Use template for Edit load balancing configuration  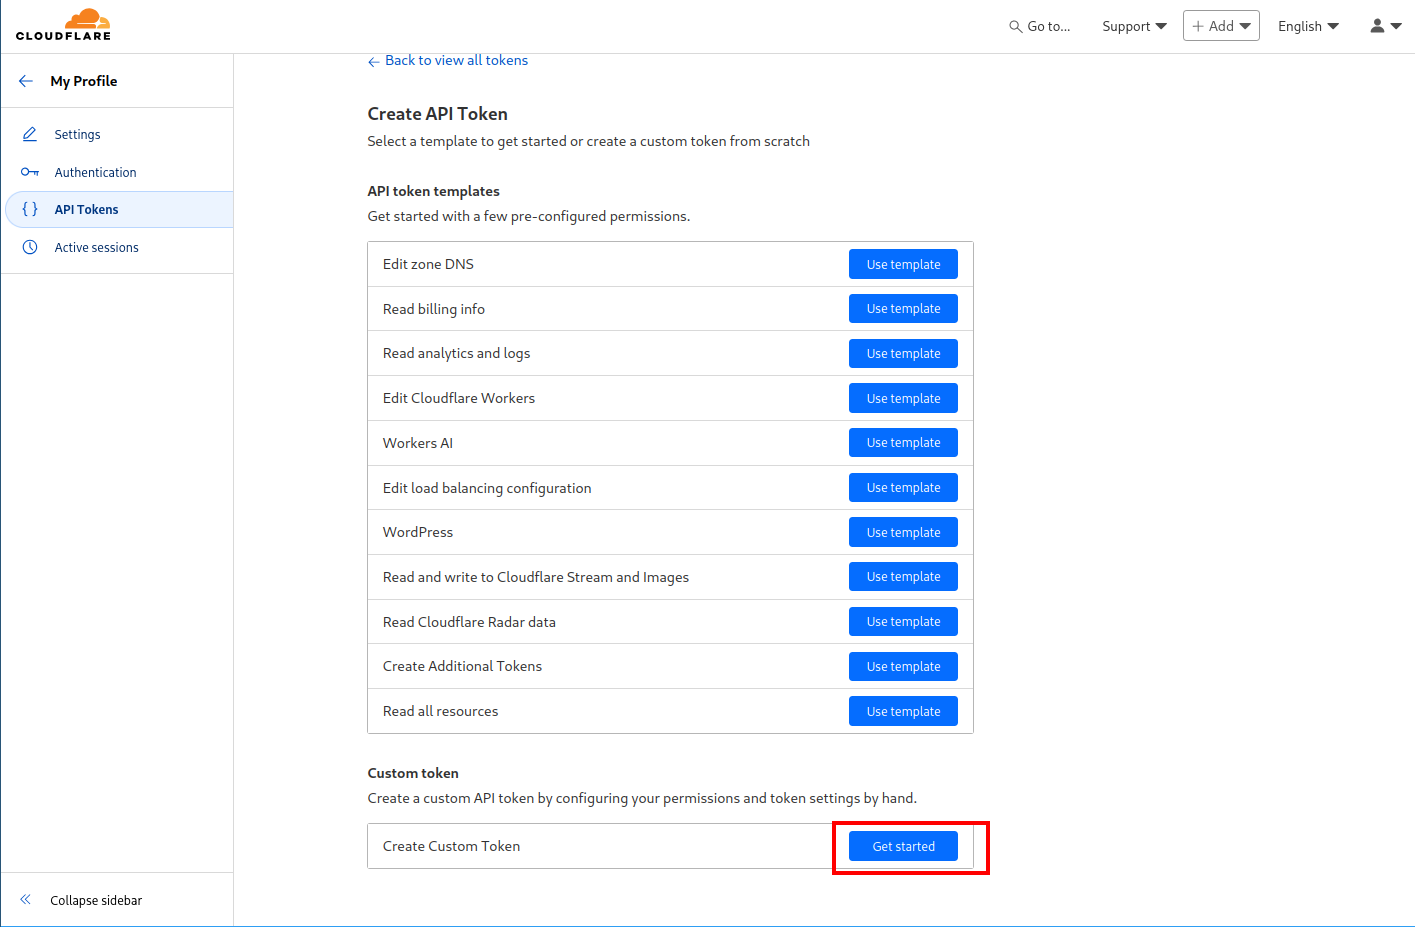pos(903,487)
